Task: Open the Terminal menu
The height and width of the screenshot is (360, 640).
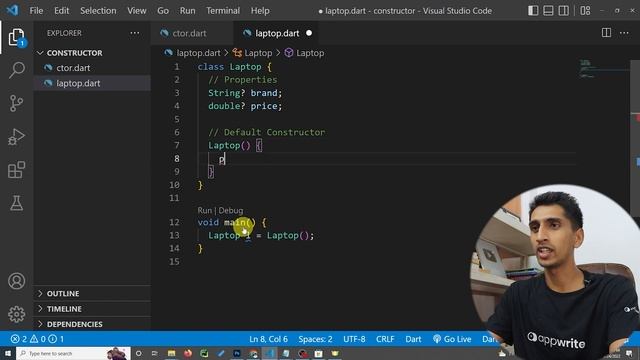Action: (222, 11)
